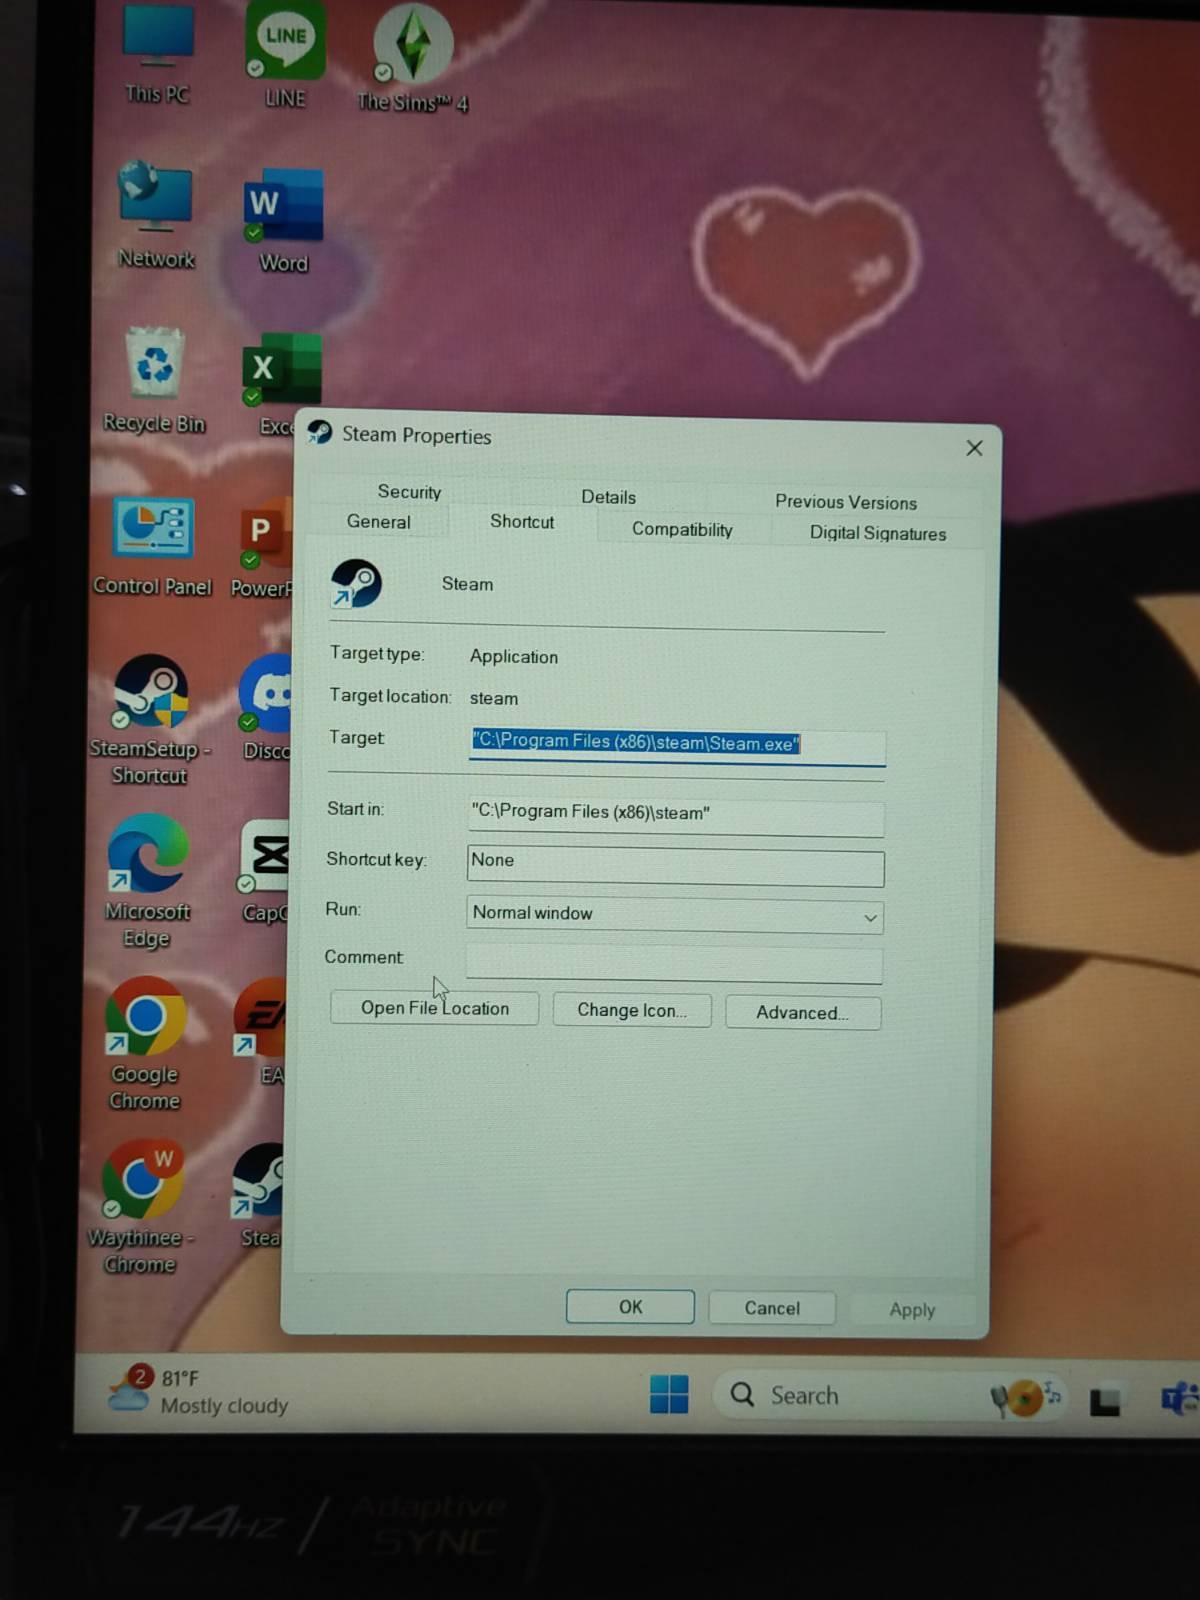Select the Microsoft Edge desktop icon
Screen dimensions: 1200x1600
pyautogui.click(x=147, y=882)
